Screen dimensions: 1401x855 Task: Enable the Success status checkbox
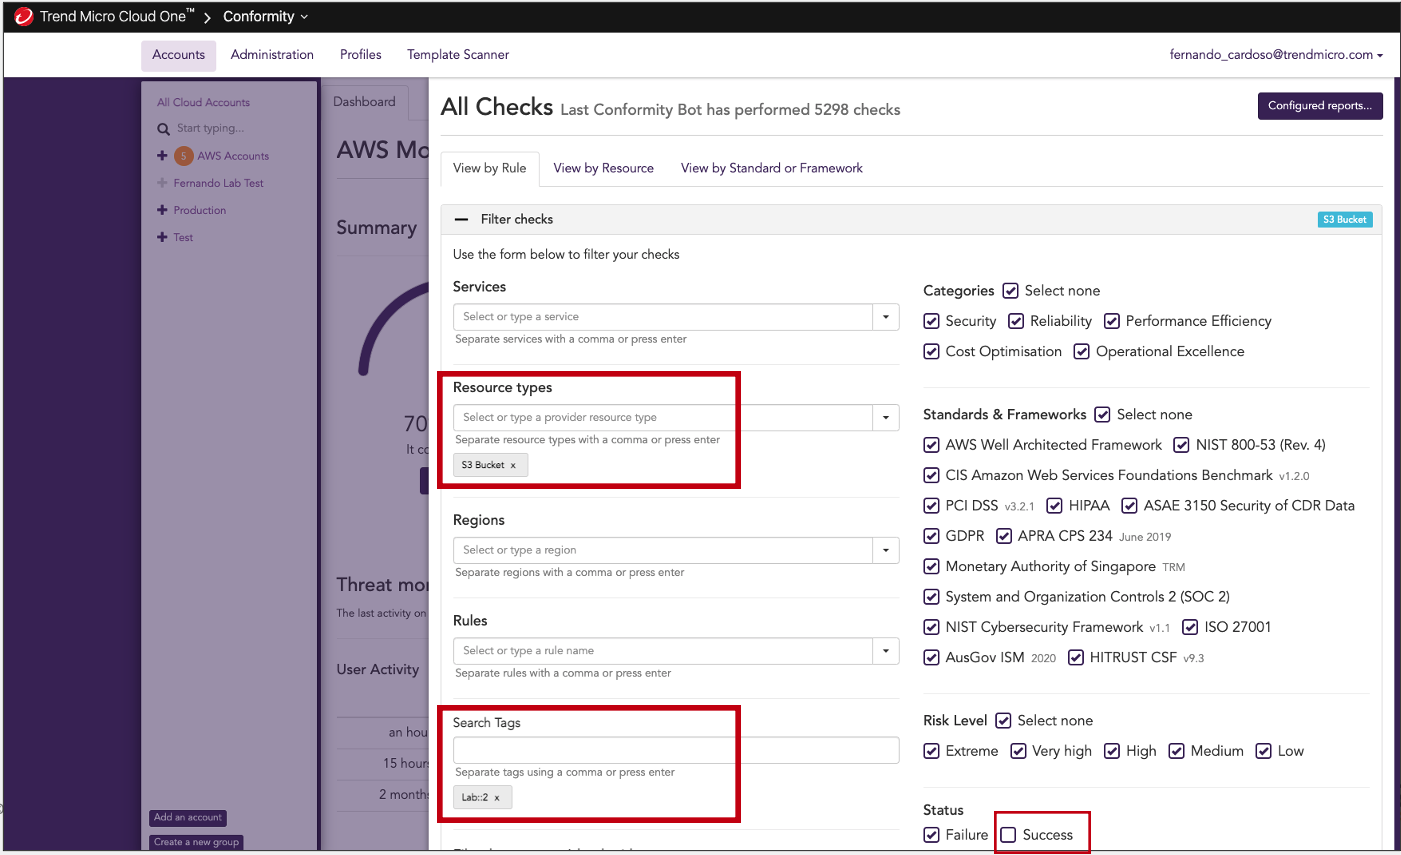(x=1009, y=835)
